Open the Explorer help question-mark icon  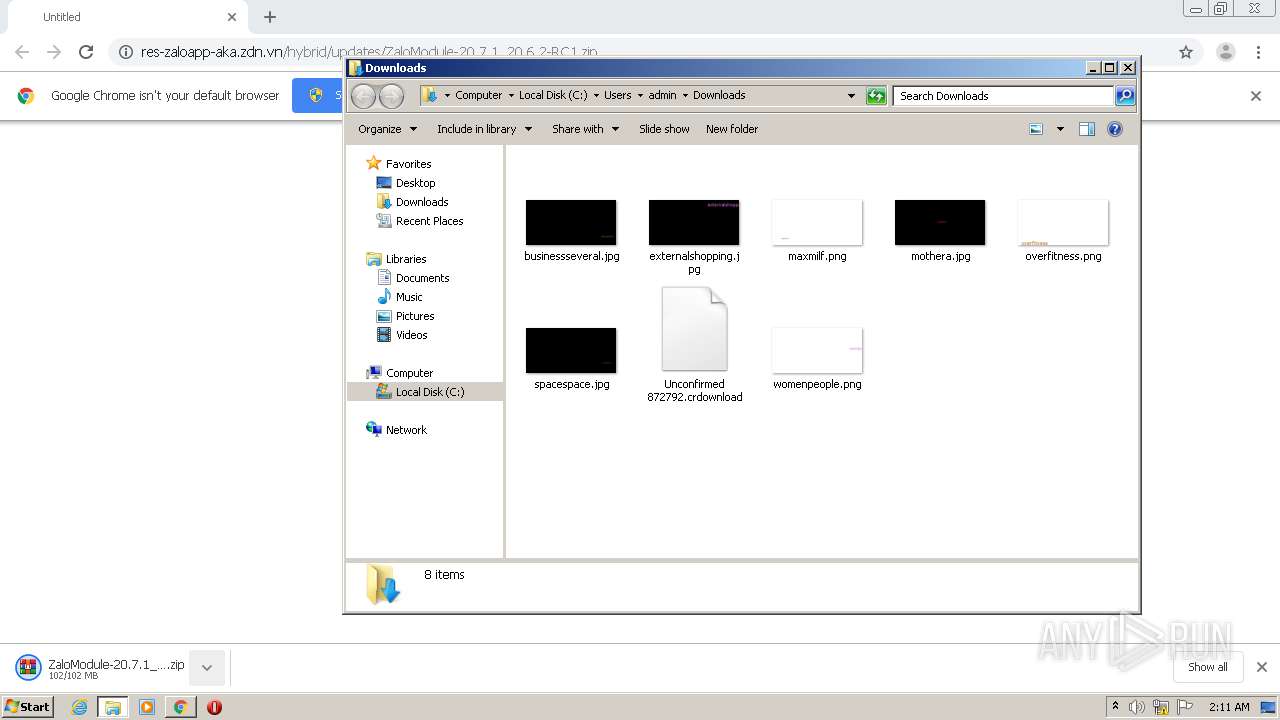(1115, 129)
